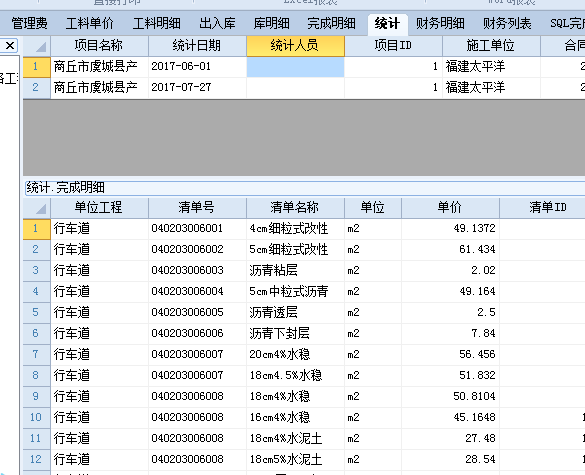Click the 清单名称 column header

tap(295, 208)
